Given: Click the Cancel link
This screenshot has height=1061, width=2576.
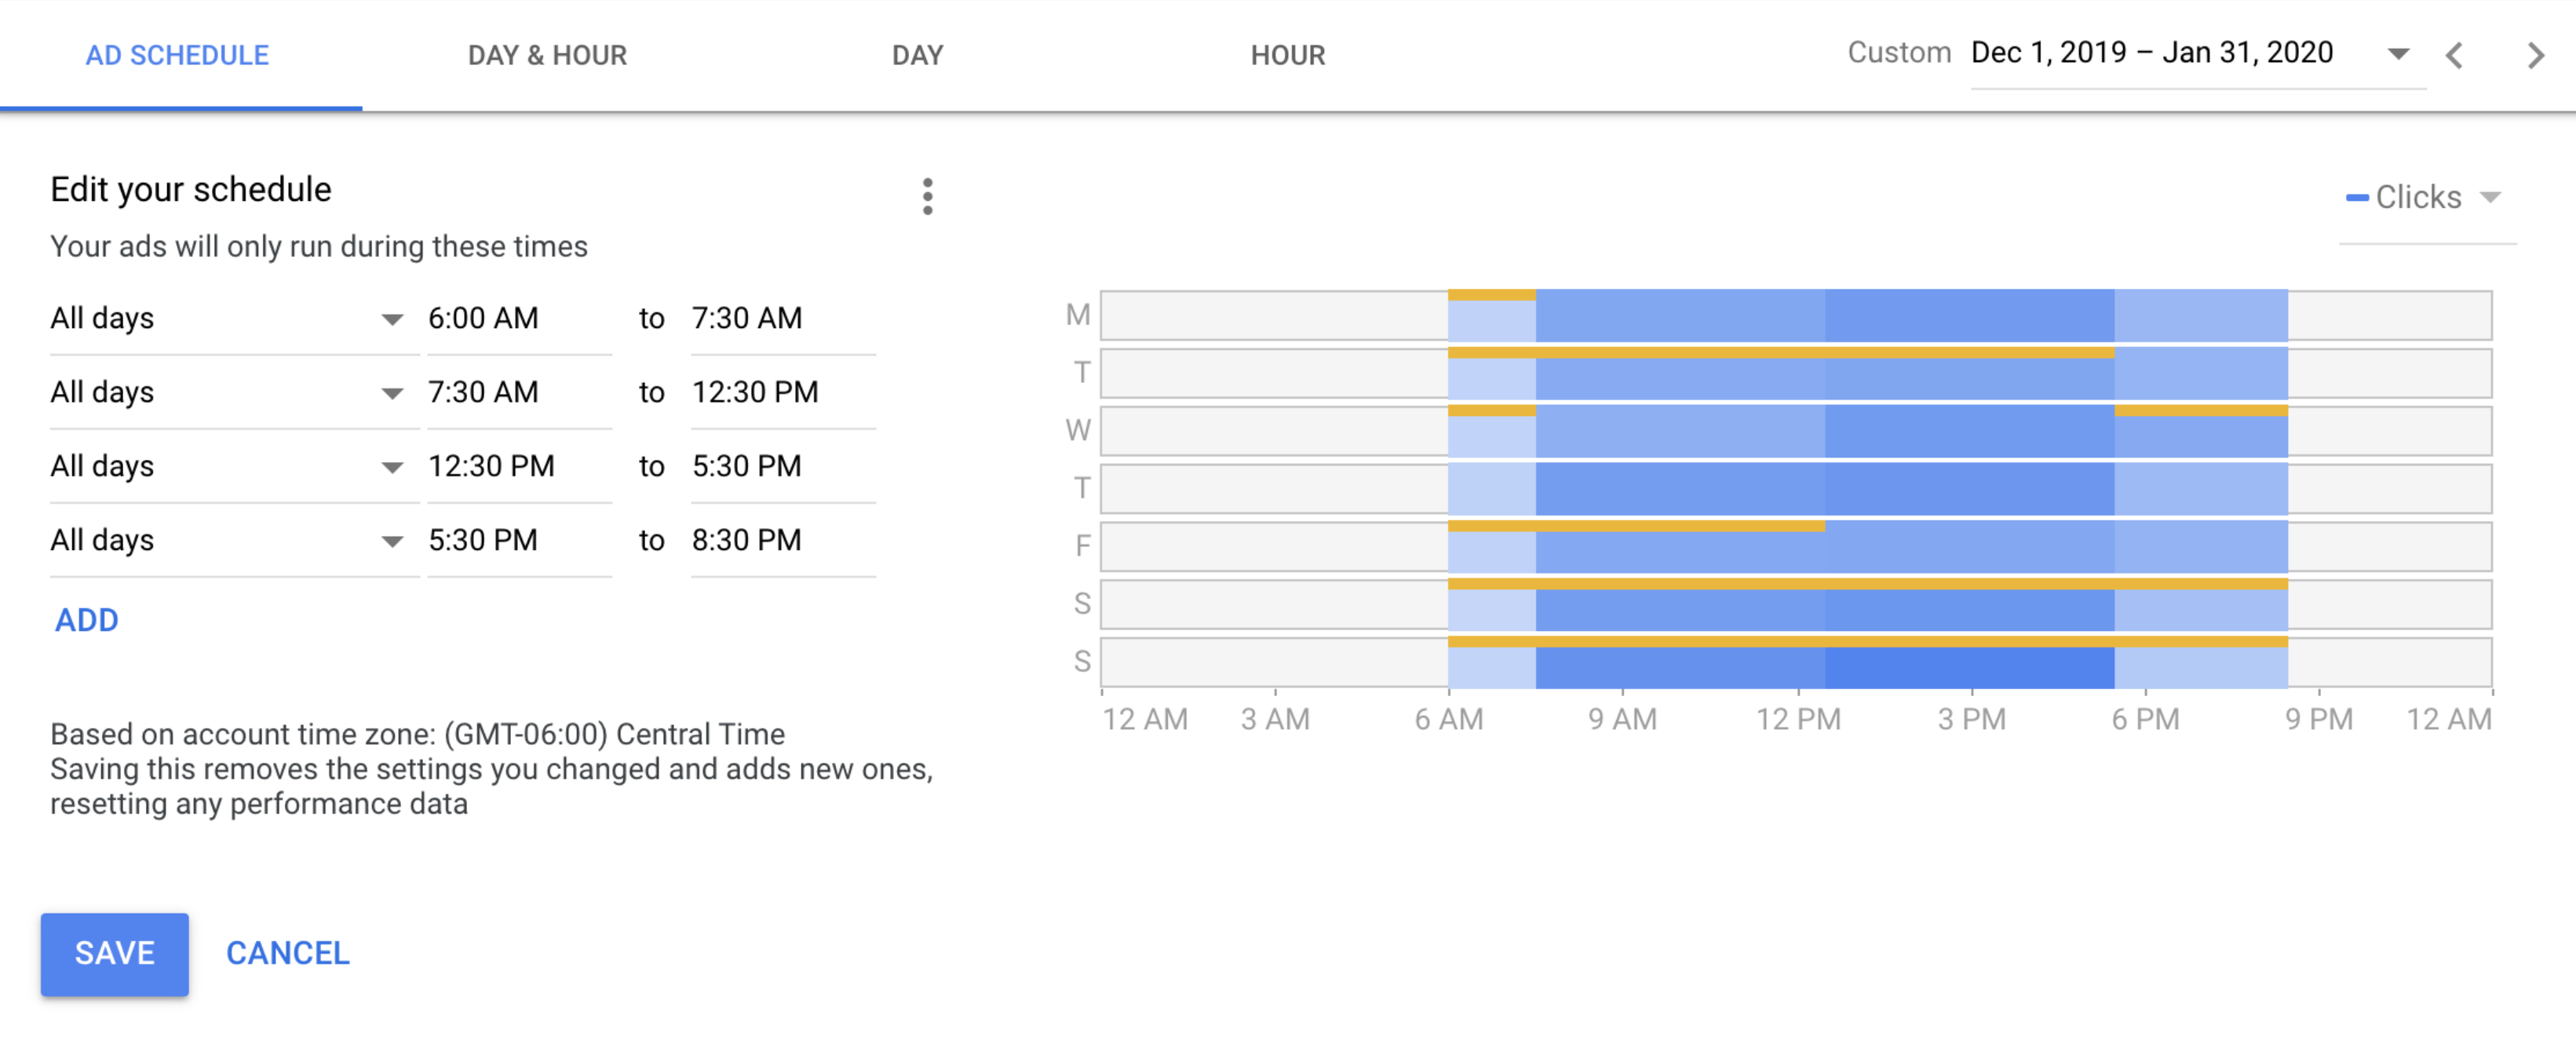Looking at the screenshot, I should click(x=288, y=954).
